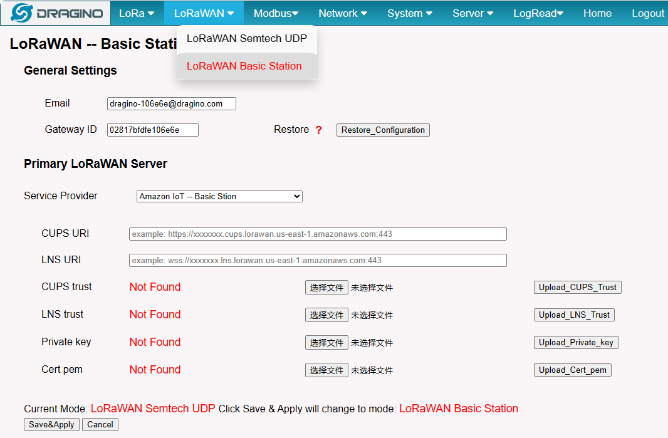Click the 'Primary LoRaWAN Server' heading

pos(95,164)
